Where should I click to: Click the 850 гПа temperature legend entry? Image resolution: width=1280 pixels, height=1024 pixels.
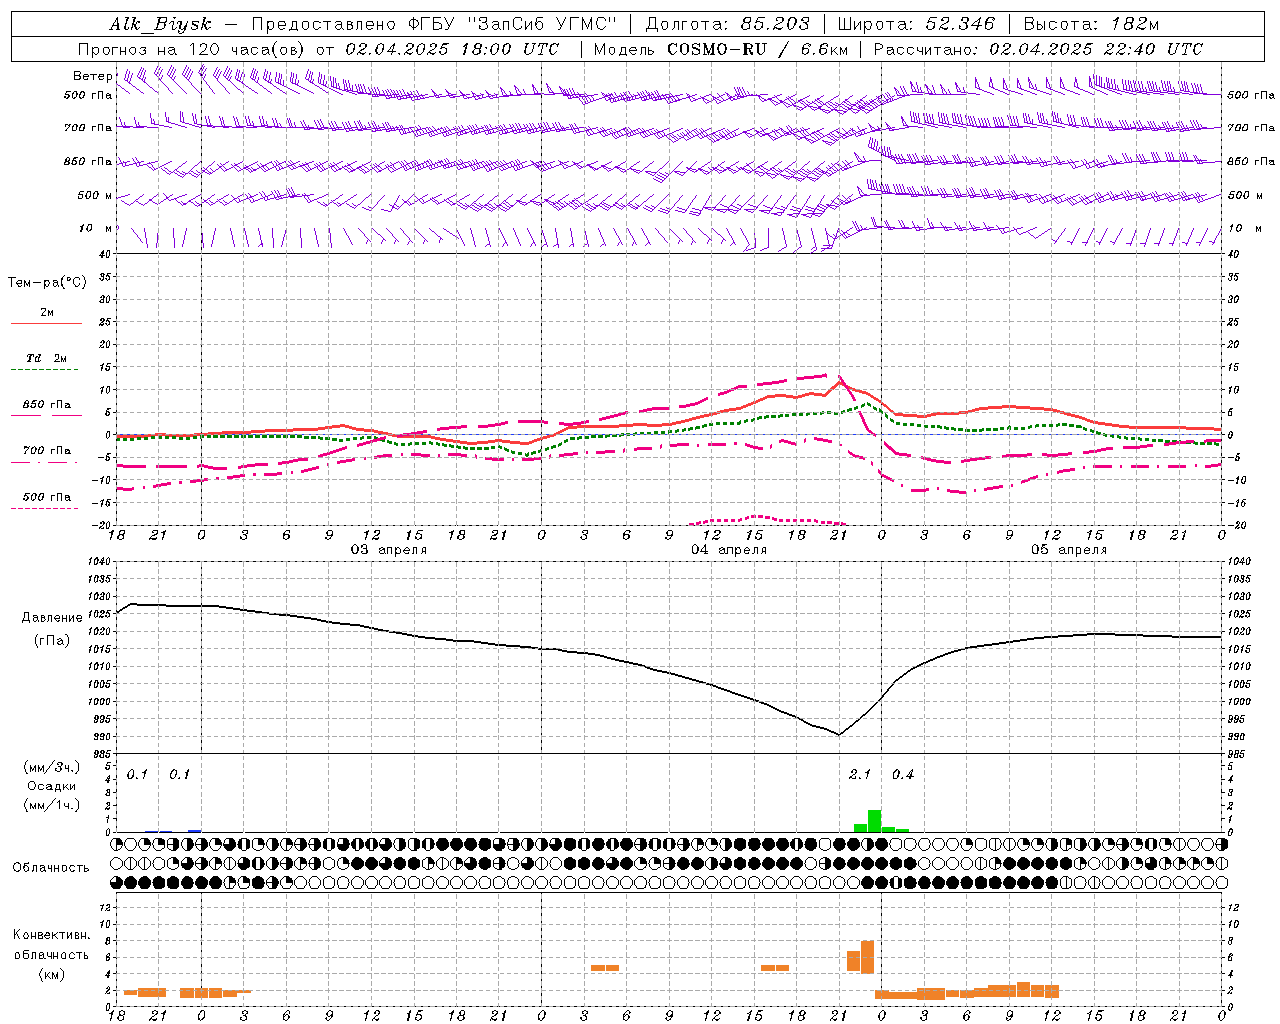(46, 405)
